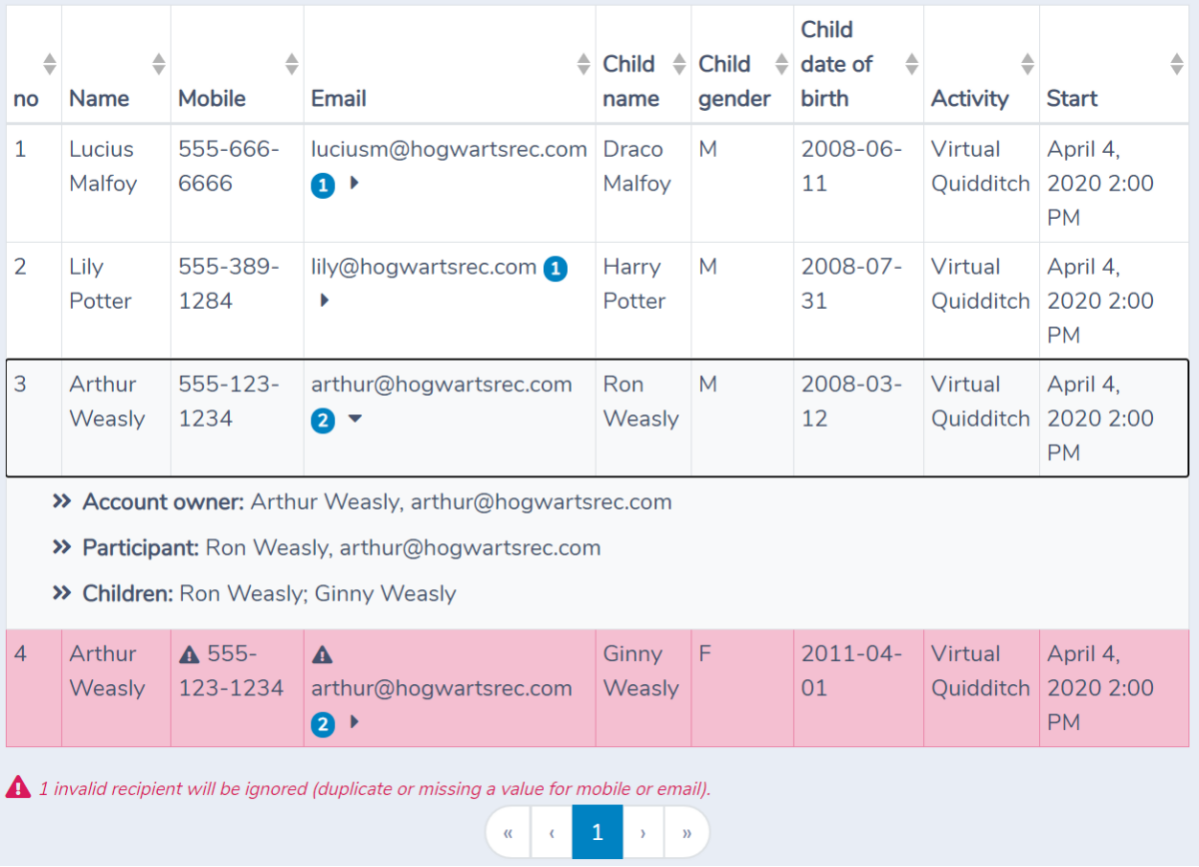Click double-chevron icon before Children
This screenshot has width=1199, height=867.
tap(62, 593)
